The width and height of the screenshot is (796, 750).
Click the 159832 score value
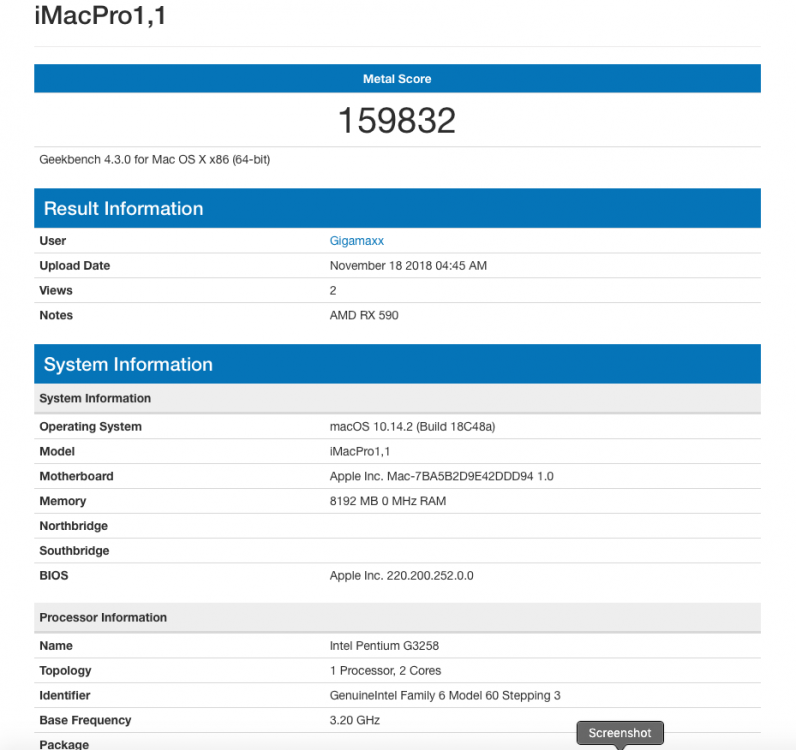click(397, 120)
